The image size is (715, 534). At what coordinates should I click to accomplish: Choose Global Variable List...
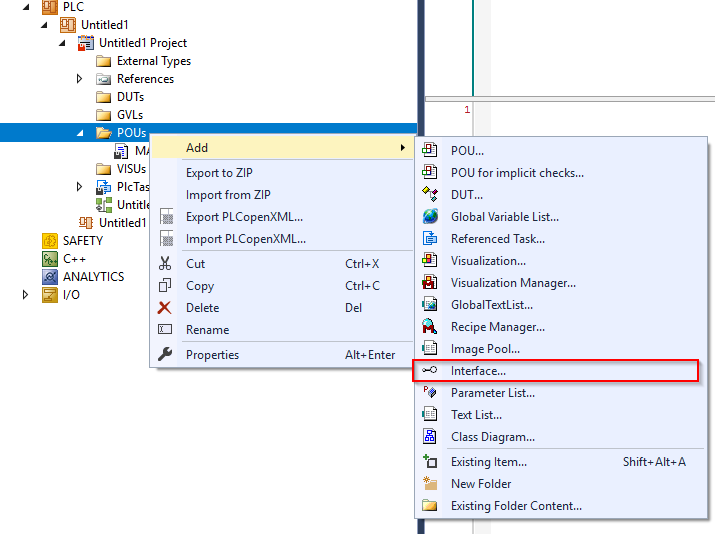561,217
